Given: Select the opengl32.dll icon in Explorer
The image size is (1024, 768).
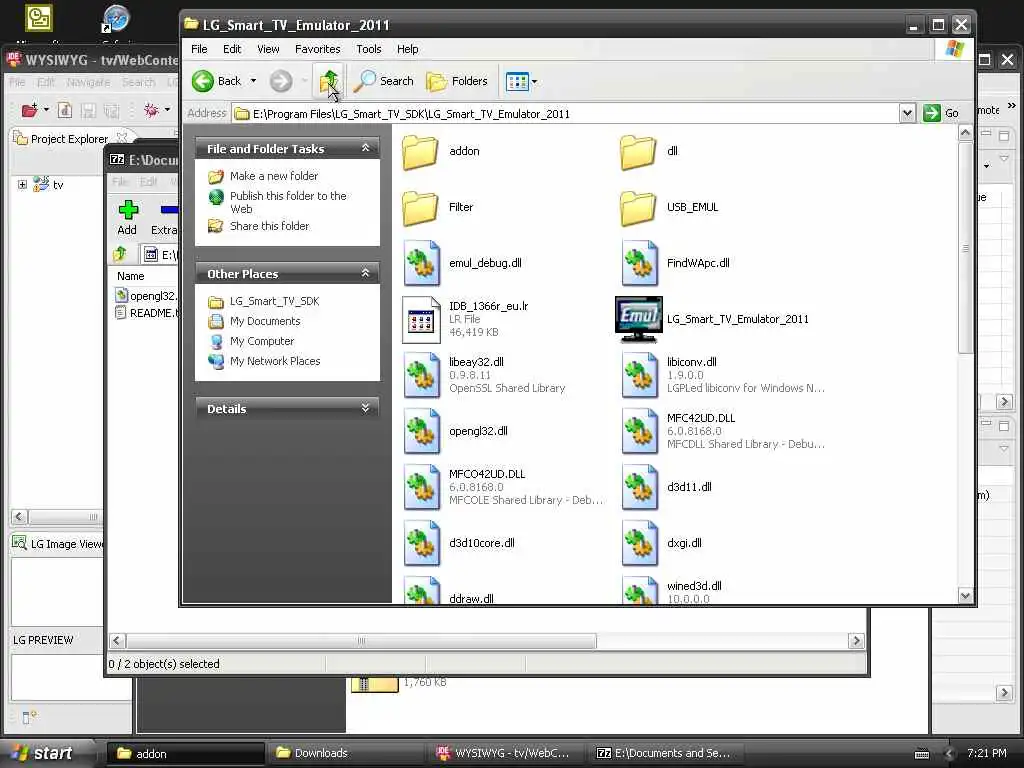Looking at the screenshot, I should pos(421,431).
